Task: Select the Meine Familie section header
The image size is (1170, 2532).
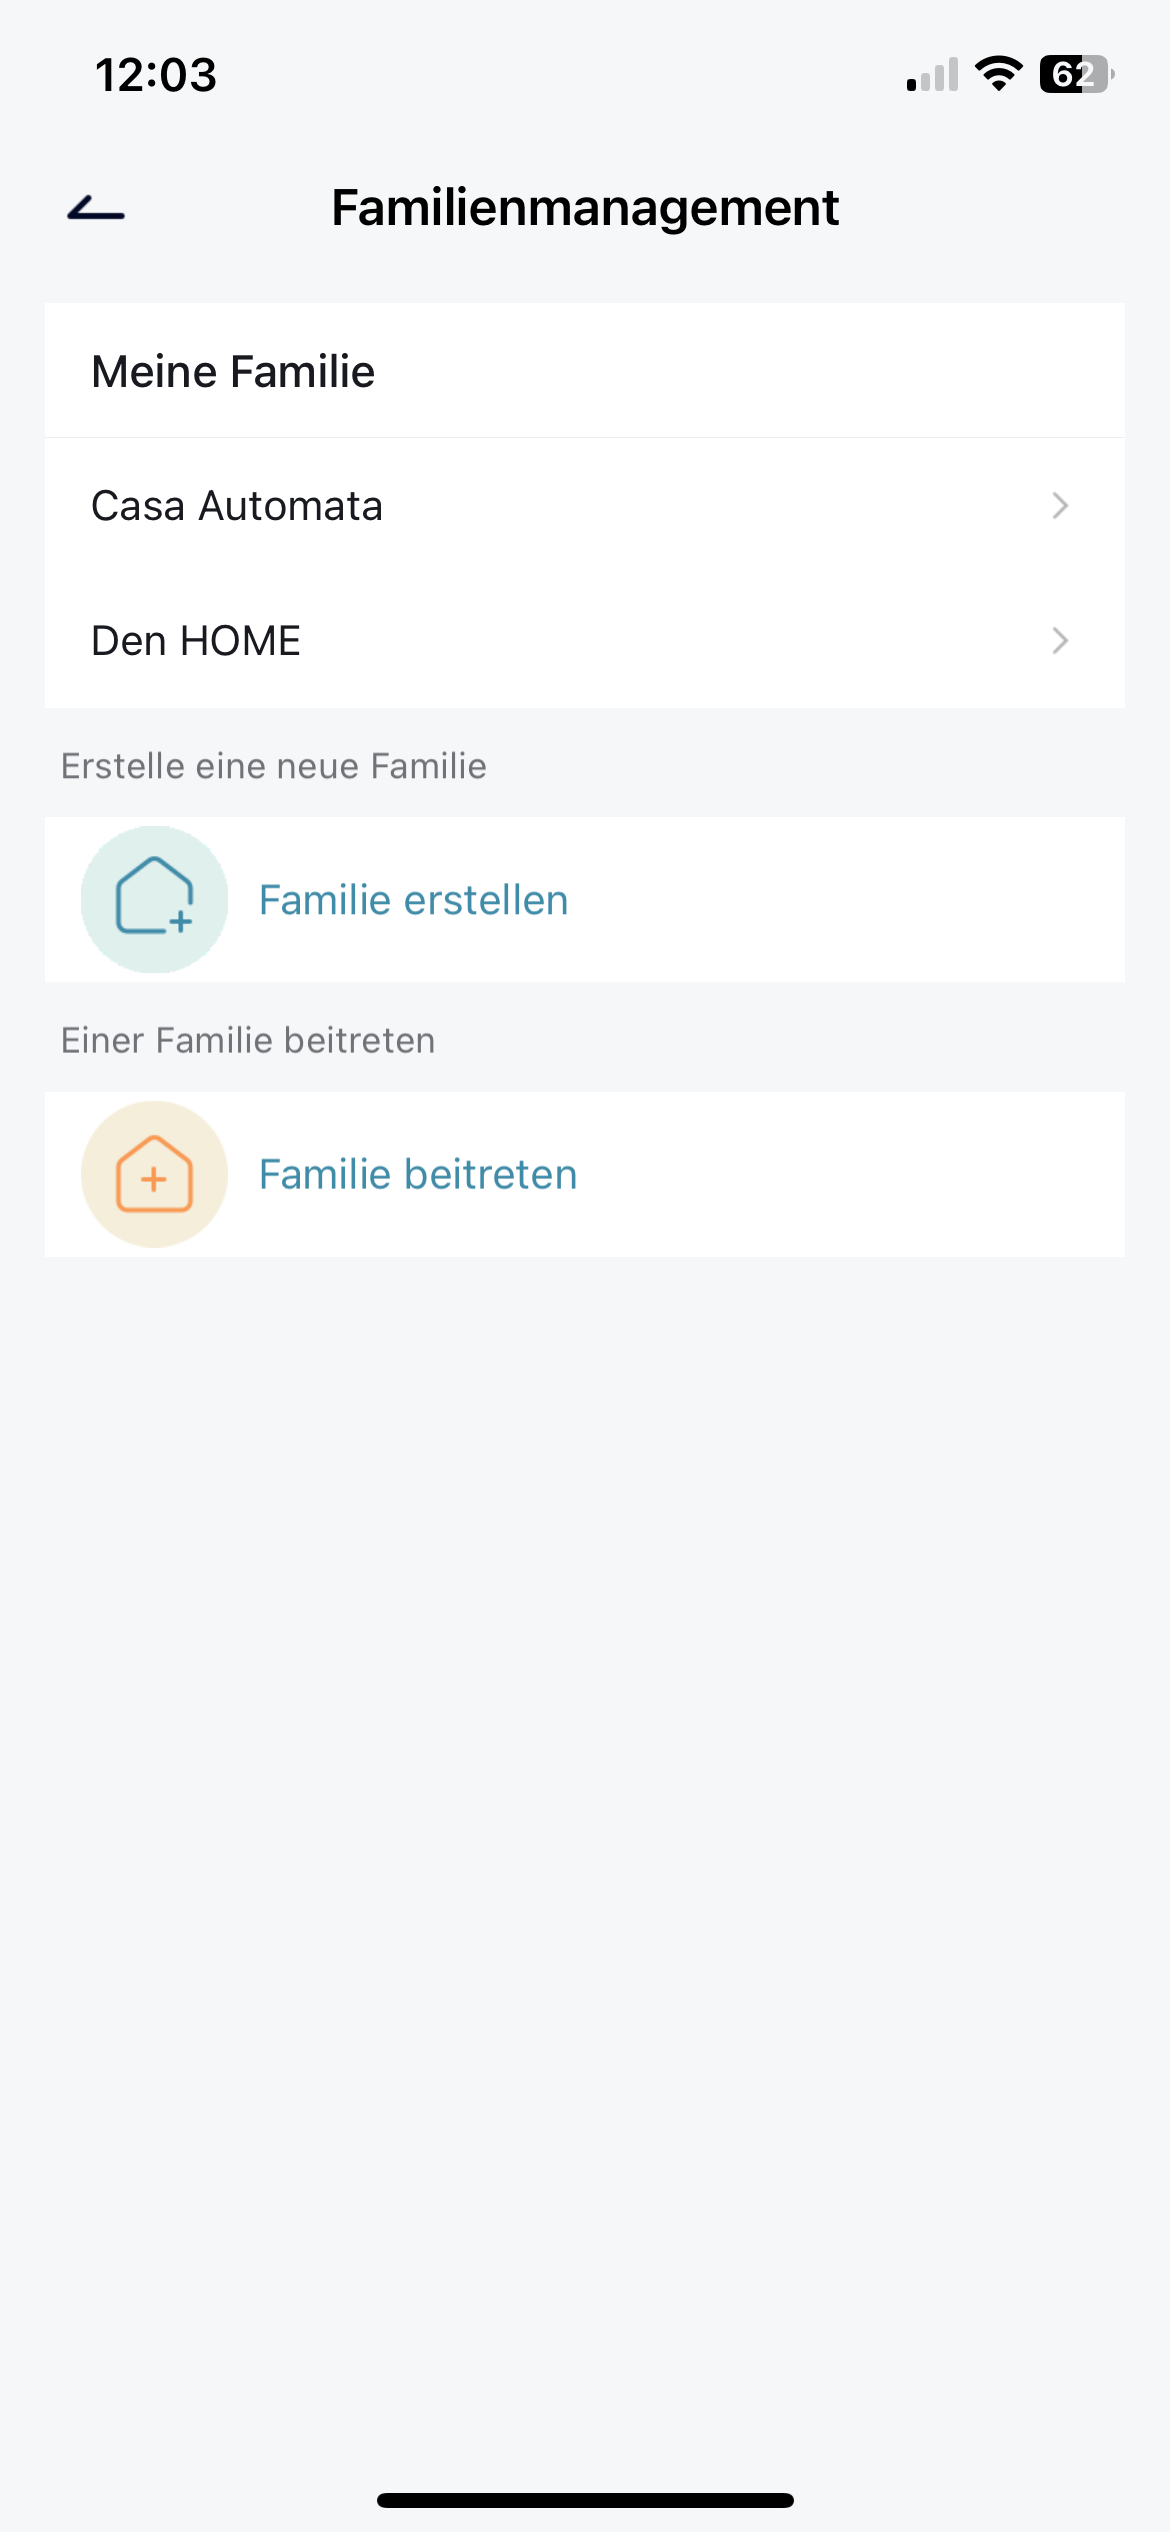Action: 233,372
